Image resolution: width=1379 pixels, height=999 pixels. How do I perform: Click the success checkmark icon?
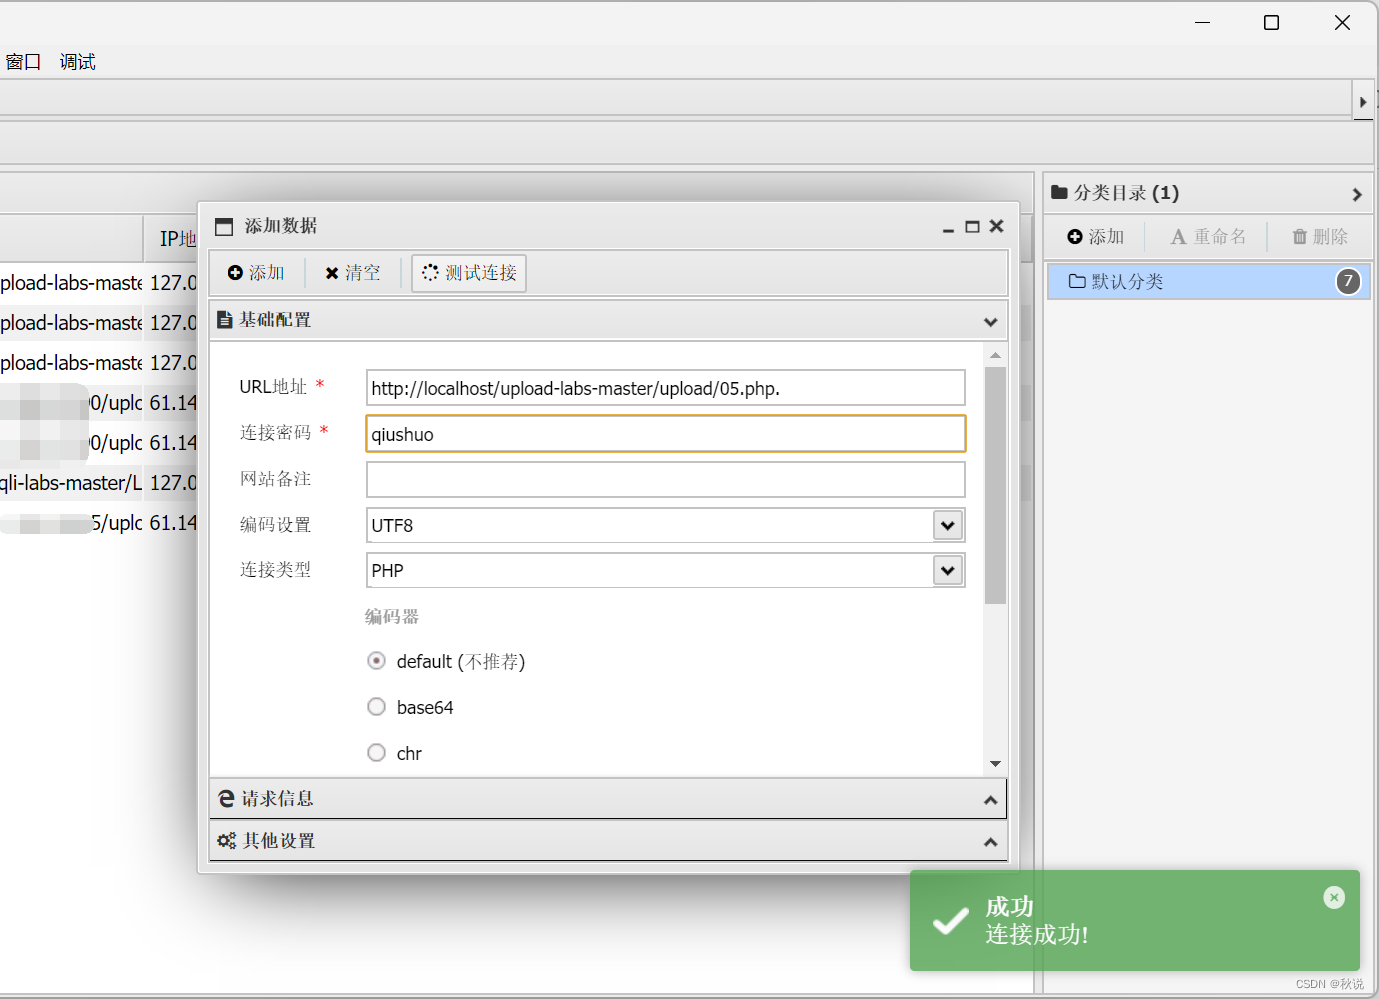(x=950, y=921)
